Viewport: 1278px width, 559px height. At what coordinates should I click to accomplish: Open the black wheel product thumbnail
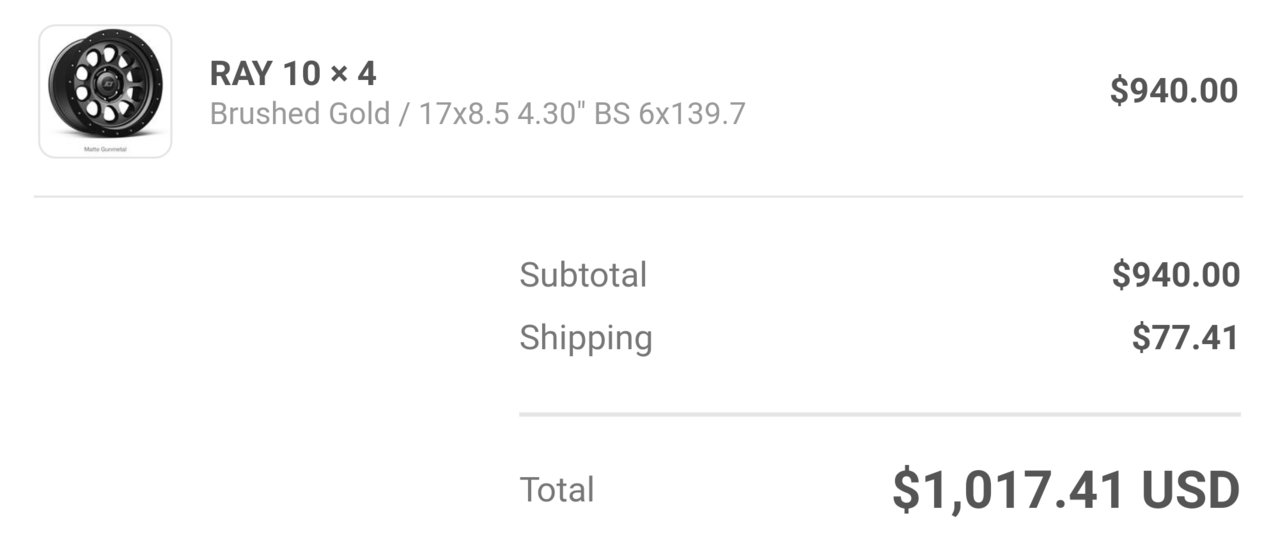(x=105, y=91)
